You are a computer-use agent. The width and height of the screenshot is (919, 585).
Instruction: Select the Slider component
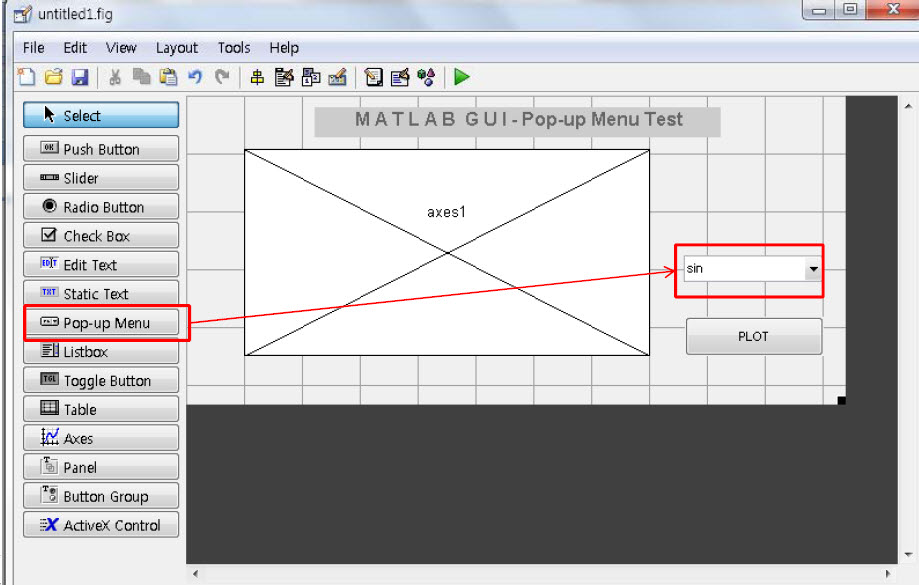point(100,177)
